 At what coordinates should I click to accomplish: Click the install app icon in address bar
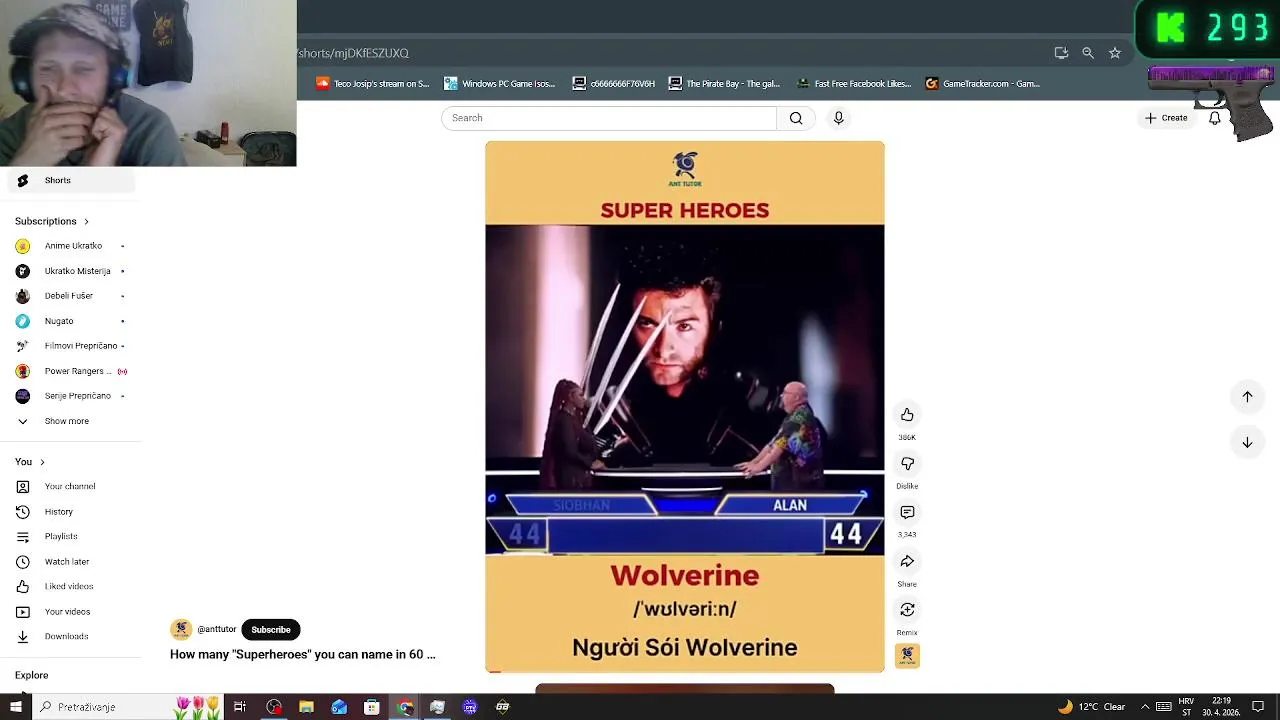click(x=1061, y=53)
